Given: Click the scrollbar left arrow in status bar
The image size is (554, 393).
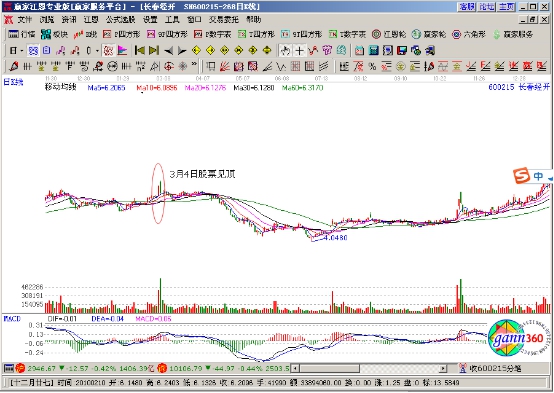Looking at the screenshot, I should pos(295,369).
